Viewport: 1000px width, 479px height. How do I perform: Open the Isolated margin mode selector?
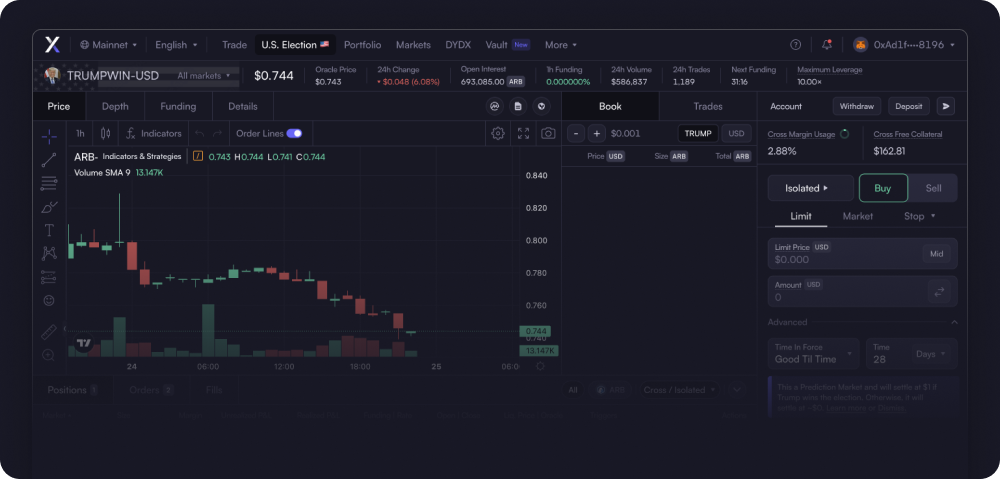pyautogui.click(x=811, y=188)
